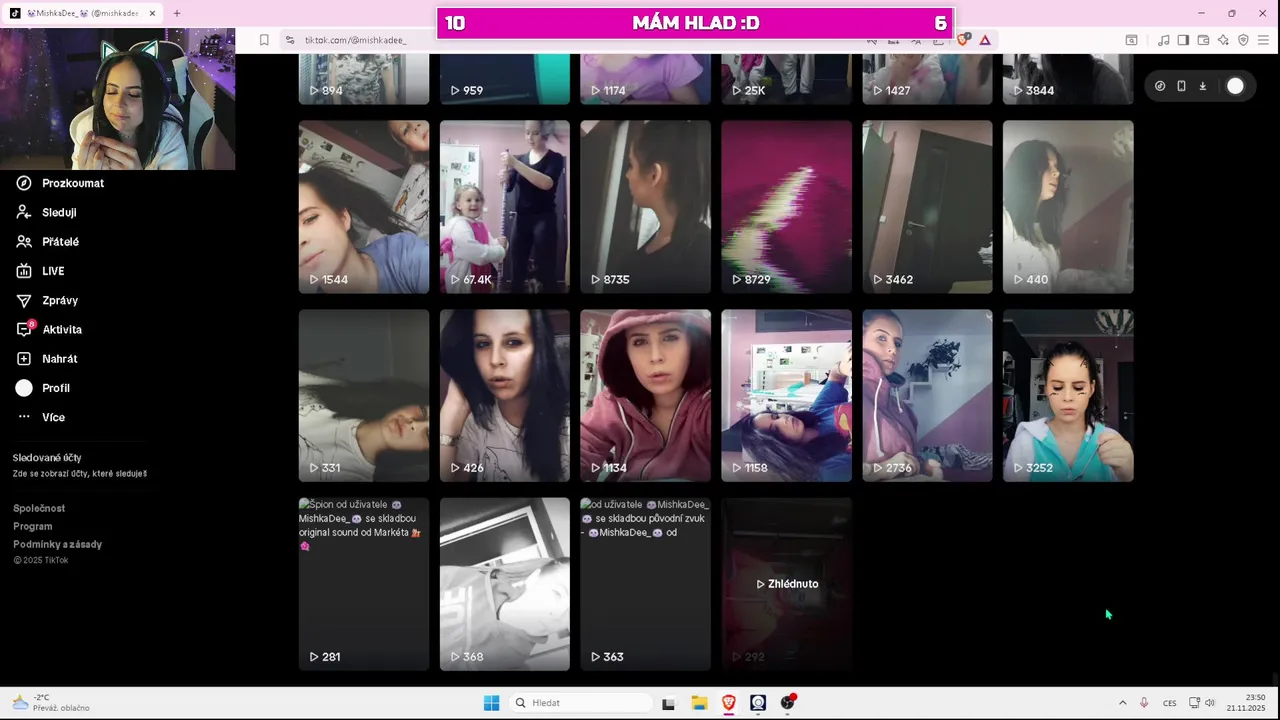Open Task View on the taskbar
This screenshot has height=720, width=1280.
(668, 703)
